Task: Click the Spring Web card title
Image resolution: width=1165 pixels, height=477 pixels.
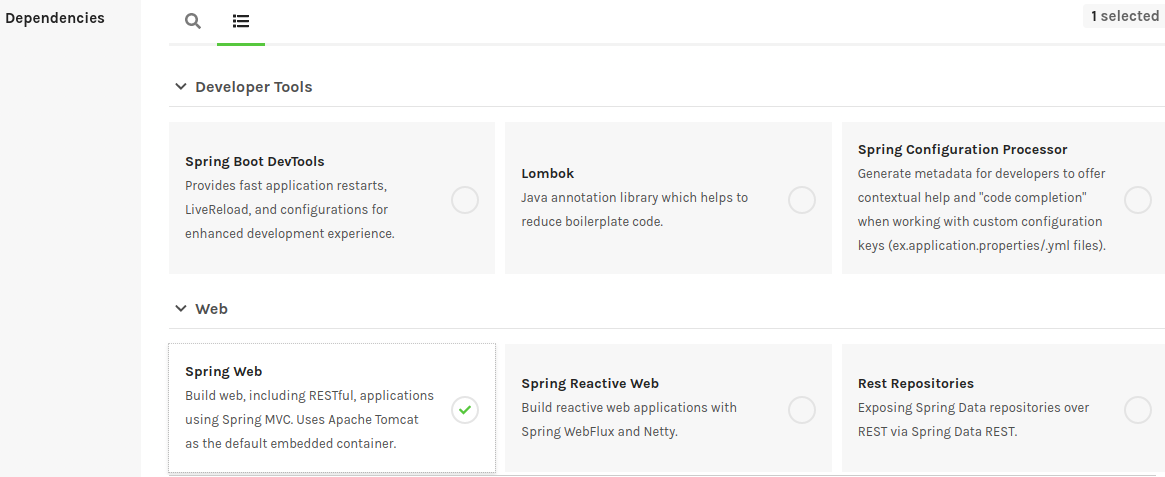Action: [x=224, y=372]
